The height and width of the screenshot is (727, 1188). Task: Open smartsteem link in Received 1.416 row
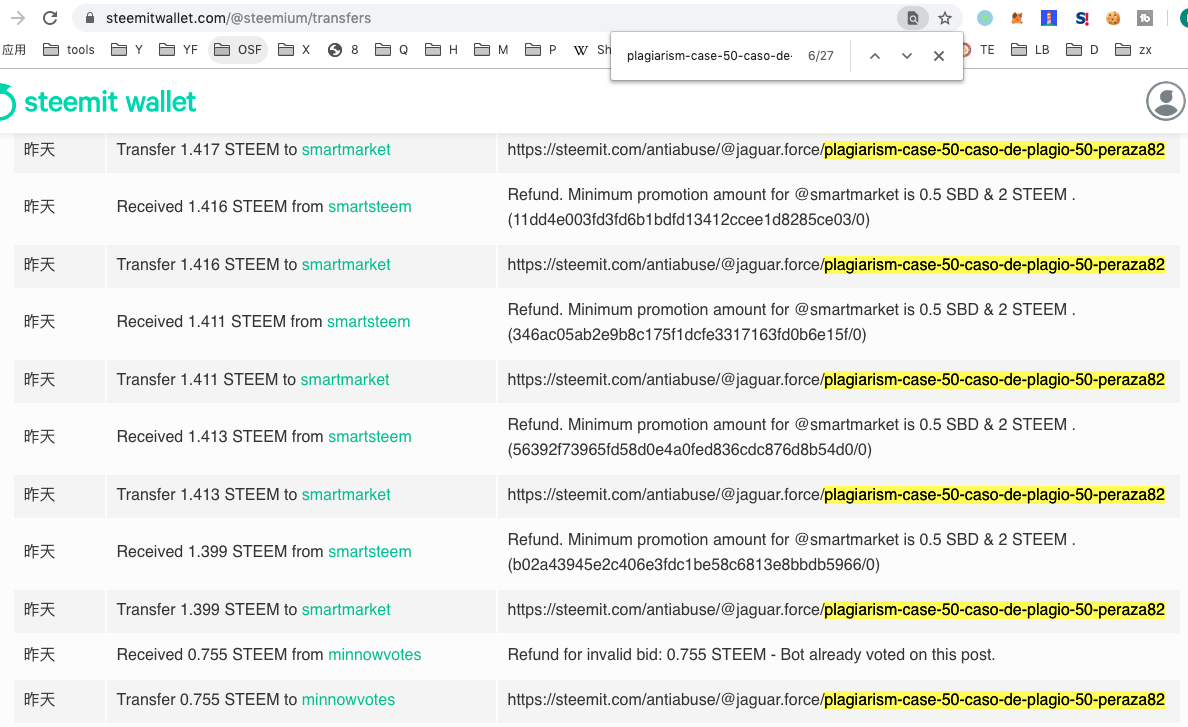pyautogui.click(x=370, y=207)
